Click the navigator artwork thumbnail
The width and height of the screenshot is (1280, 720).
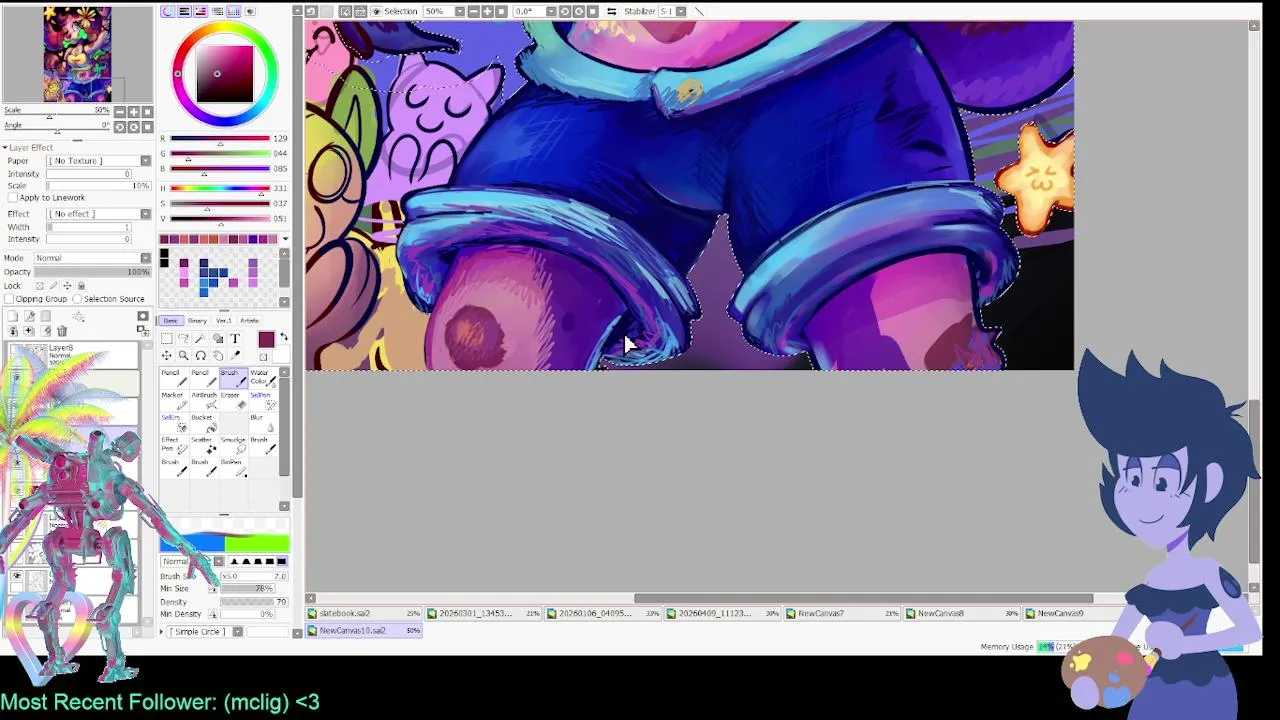point(77,53)
